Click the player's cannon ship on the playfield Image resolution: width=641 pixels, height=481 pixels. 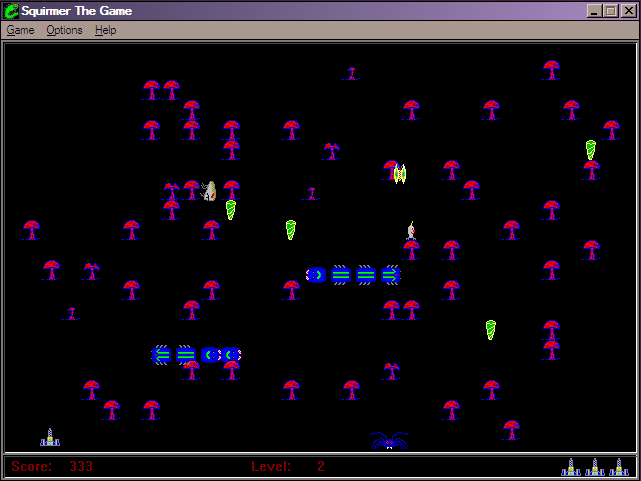coord(50,437)
